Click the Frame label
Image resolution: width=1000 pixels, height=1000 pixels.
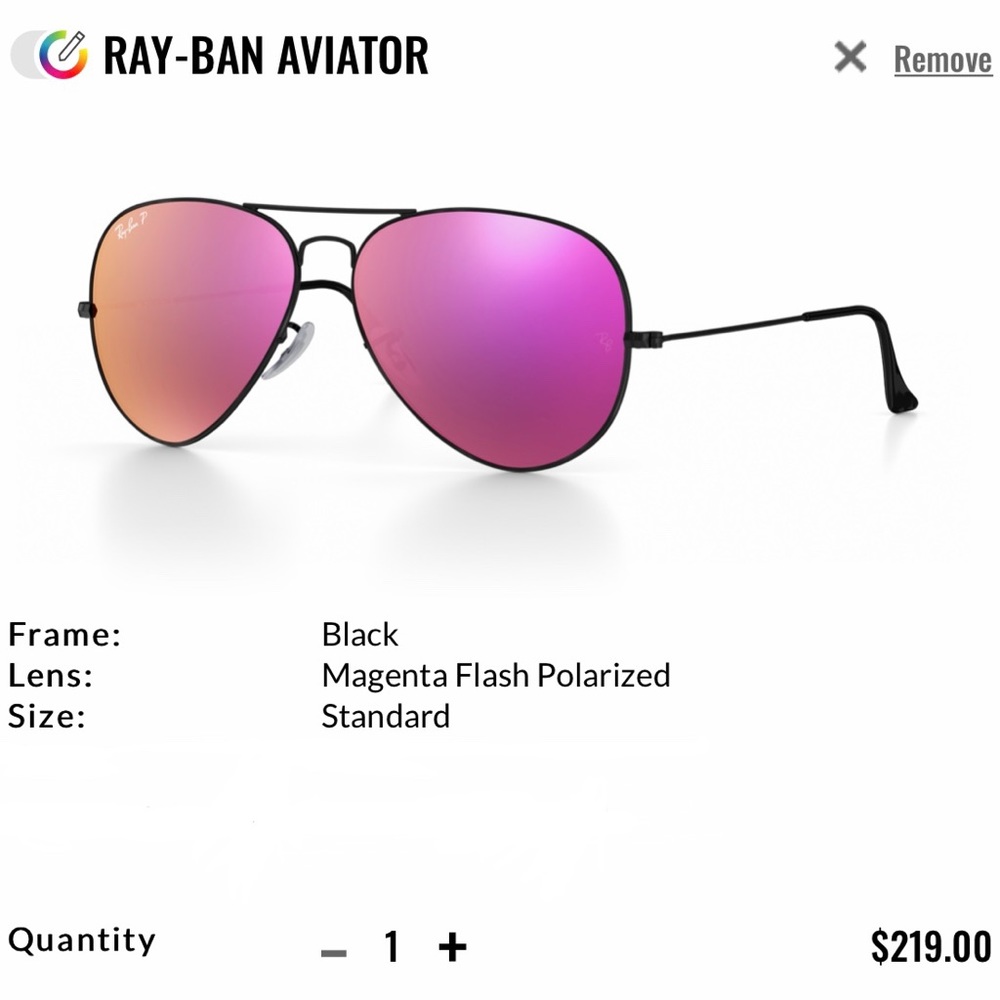pyautogui.click(x=64, y=634)
